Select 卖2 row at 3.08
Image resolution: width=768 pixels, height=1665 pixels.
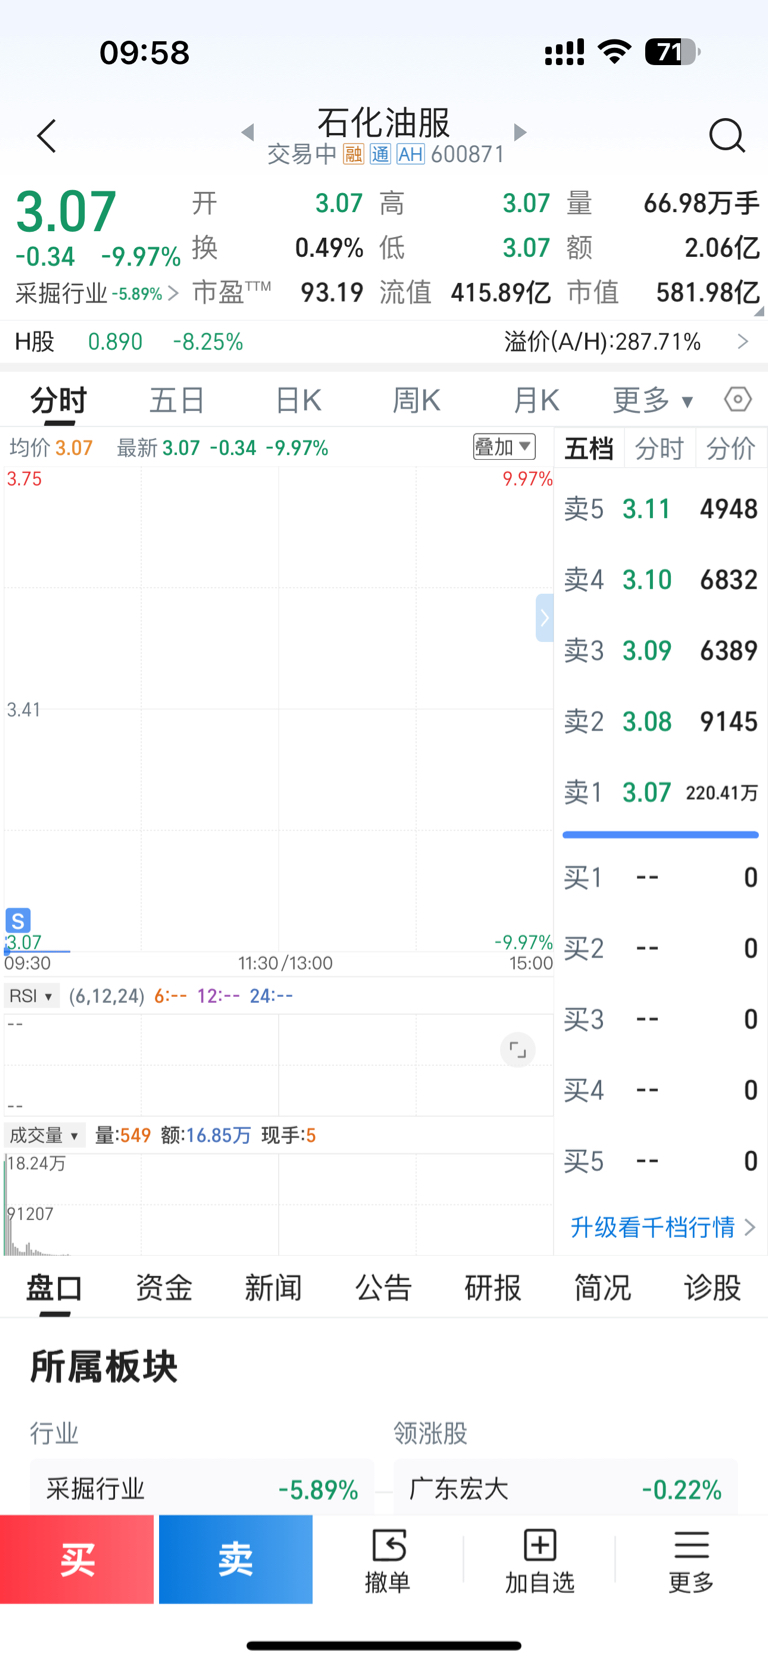coord(661,722)
